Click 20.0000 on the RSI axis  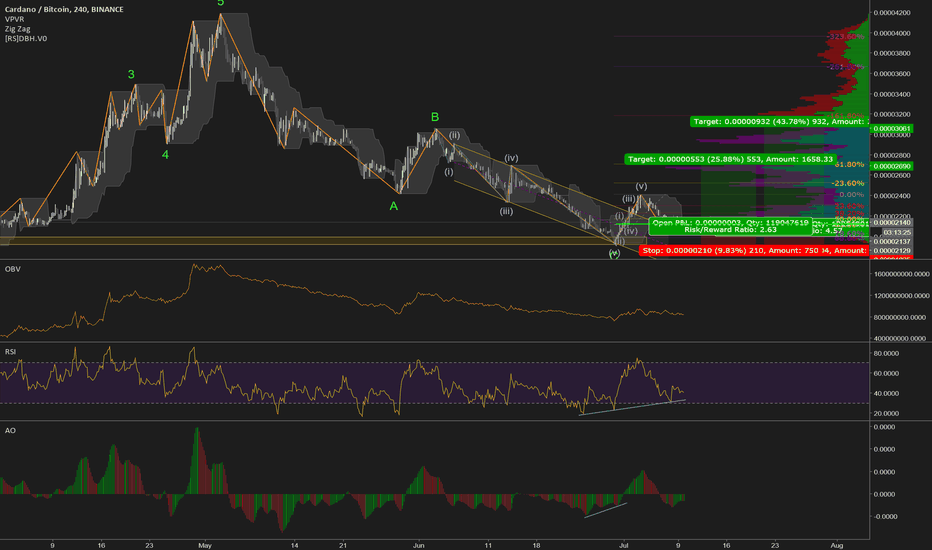click(x=886, y=413)
